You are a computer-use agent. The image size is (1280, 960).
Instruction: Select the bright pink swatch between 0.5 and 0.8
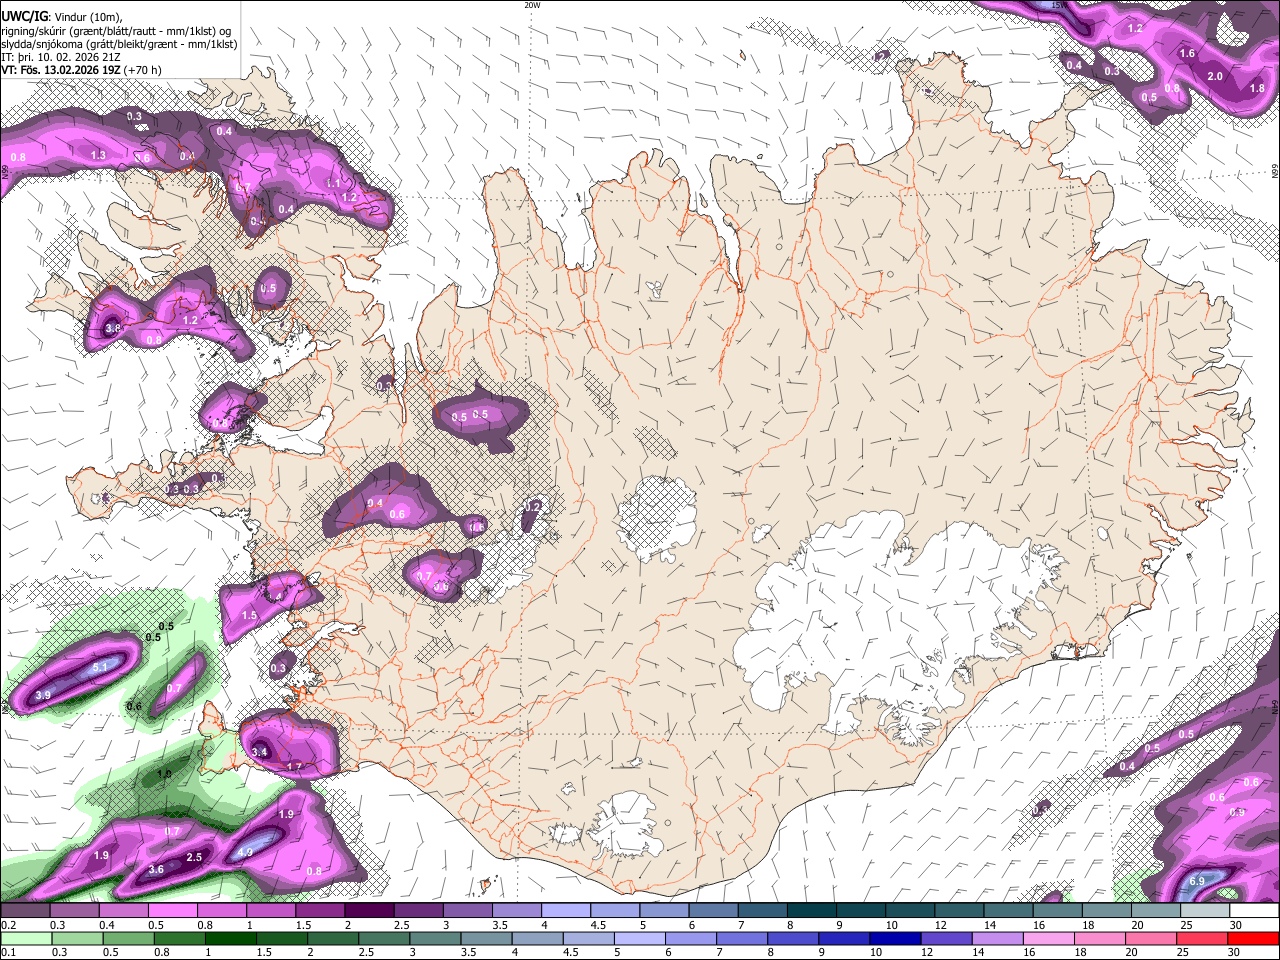click(172, 911)
